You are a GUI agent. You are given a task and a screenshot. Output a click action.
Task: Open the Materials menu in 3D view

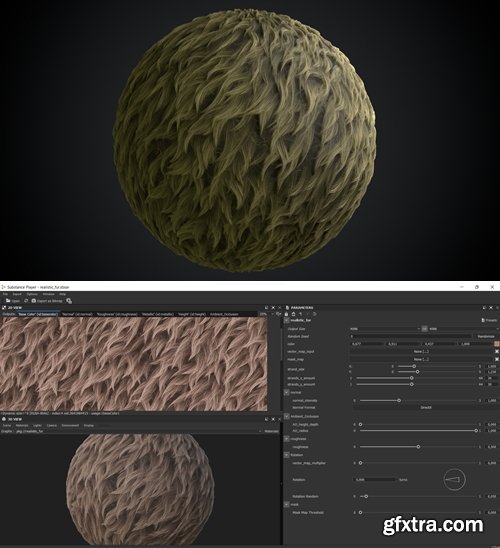(x=22, y=425)
